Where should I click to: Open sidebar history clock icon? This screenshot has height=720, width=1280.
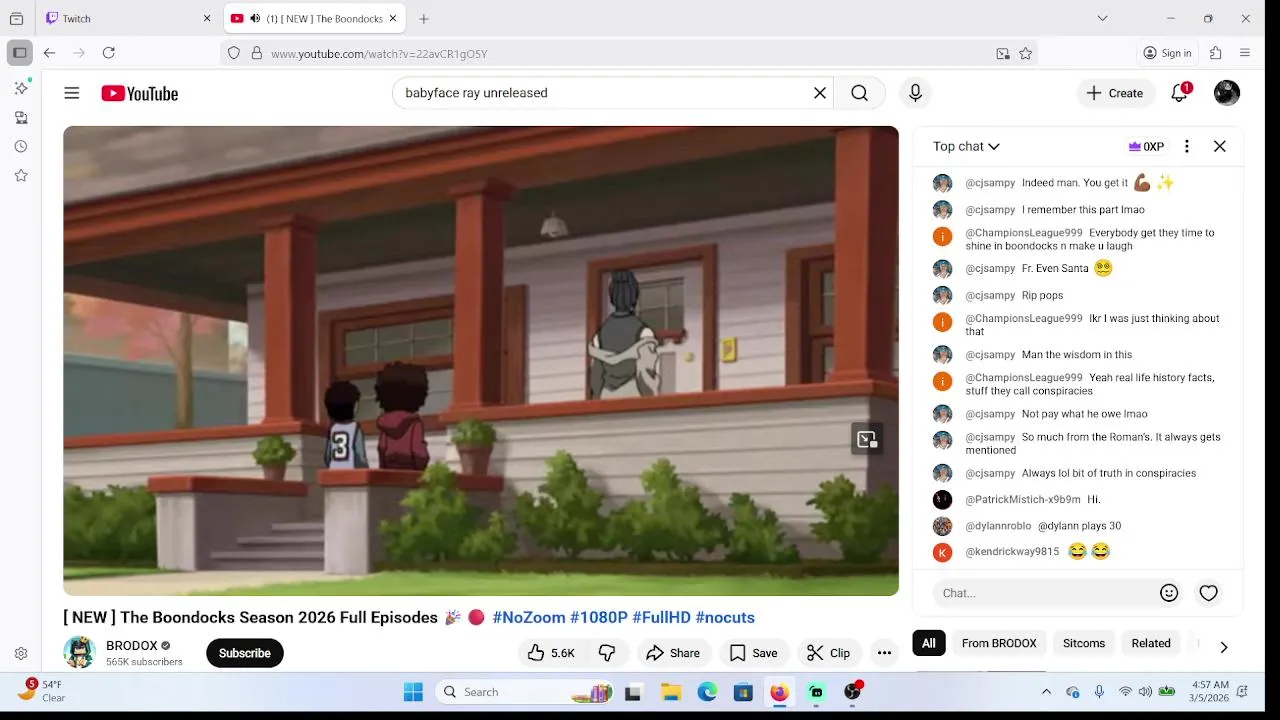point(21,146)
